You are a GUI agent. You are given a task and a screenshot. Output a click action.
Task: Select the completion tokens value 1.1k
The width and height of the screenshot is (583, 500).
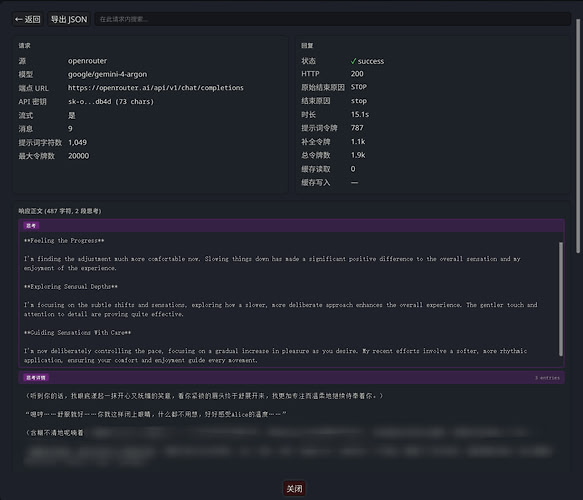tap(358, 142)
